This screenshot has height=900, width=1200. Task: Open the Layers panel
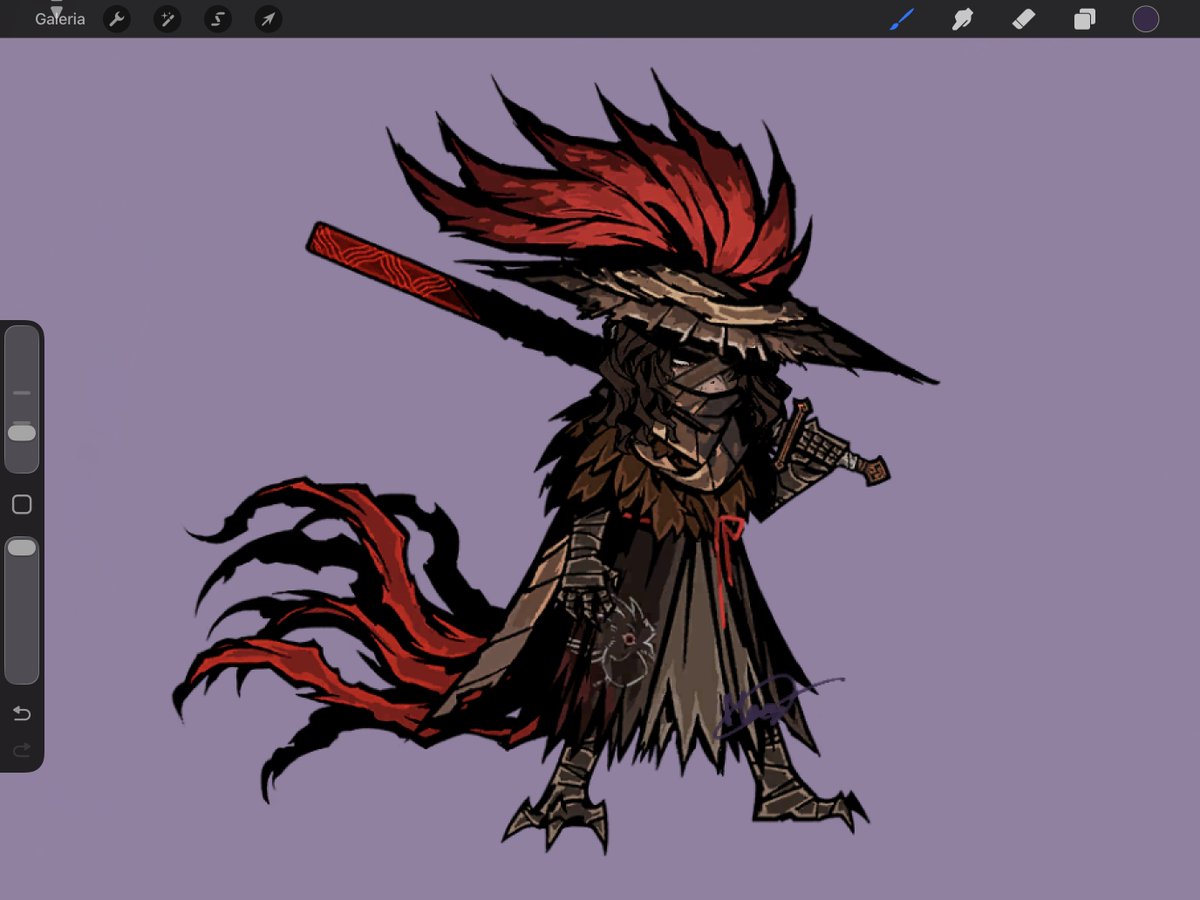1083,19
